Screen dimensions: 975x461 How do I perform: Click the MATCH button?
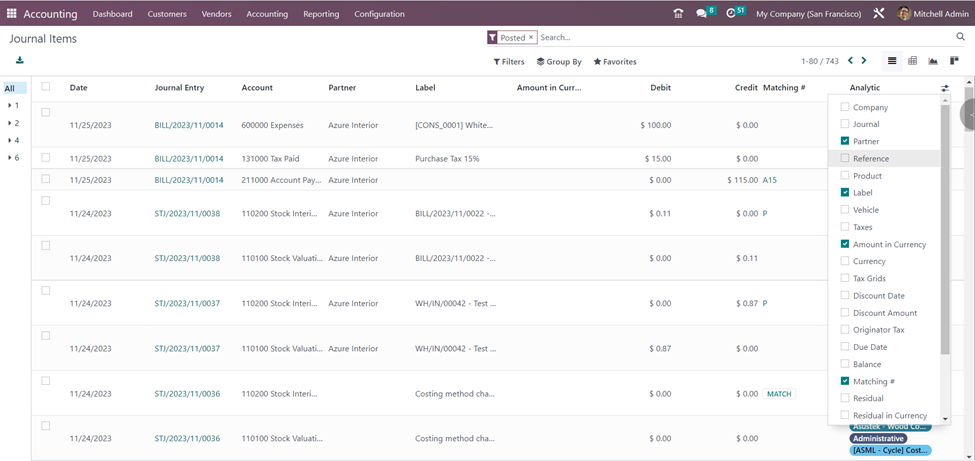[779, 394]
